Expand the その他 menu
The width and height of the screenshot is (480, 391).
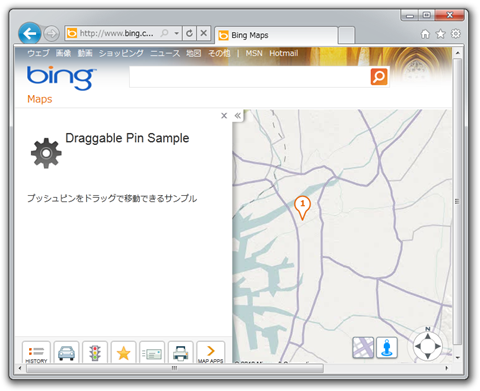pos(219,53)
